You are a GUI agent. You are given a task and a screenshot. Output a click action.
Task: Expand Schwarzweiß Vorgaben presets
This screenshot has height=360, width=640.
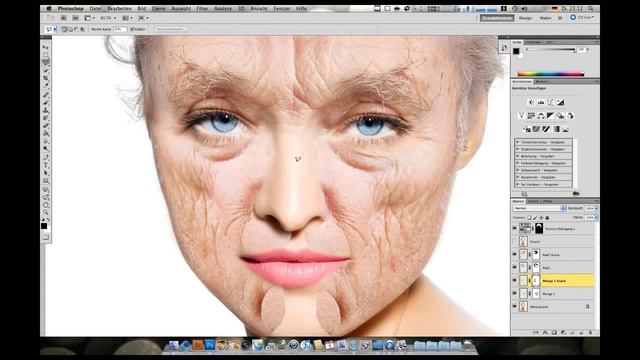[x=517, y=170]
